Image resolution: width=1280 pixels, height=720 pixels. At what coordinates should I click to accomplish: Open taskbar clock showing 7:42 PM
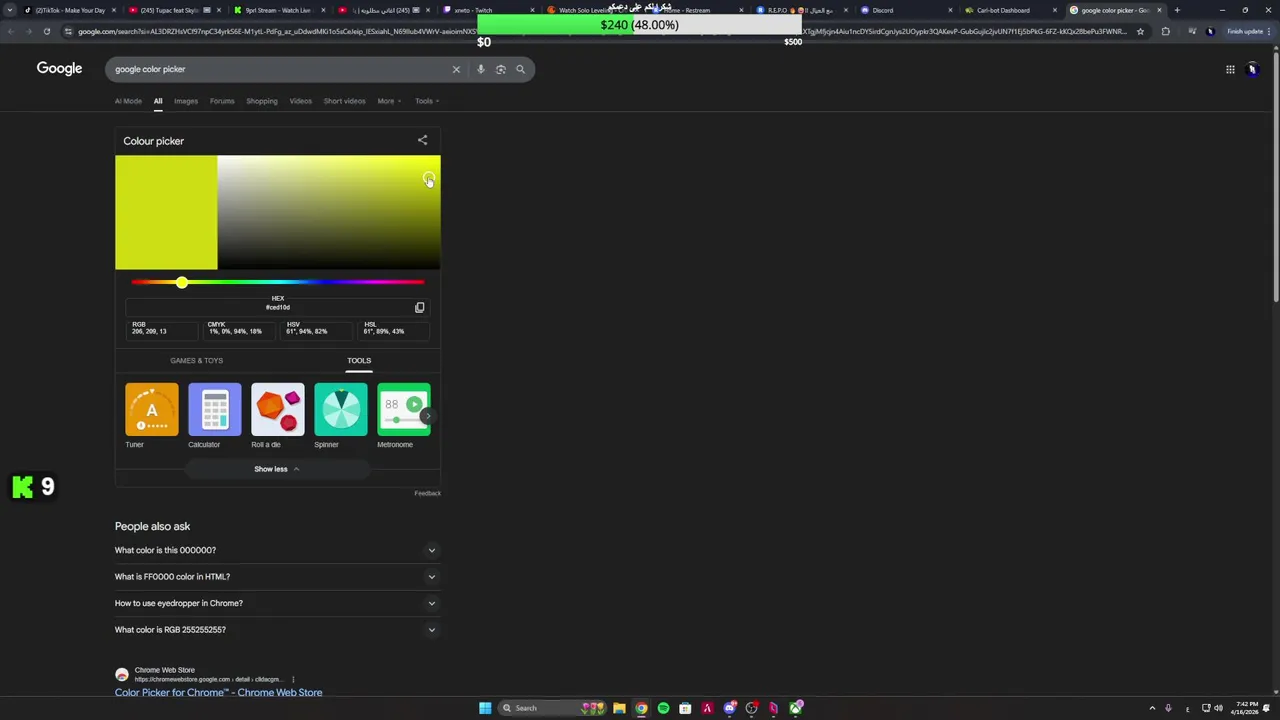1247,708
